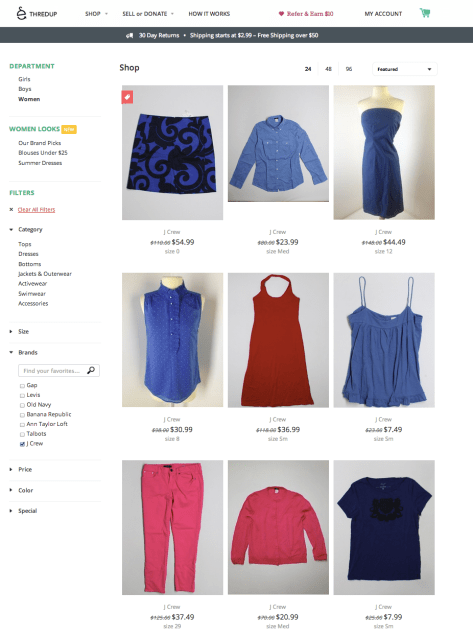Uncheck the J Crew brand checkbox
Screen dimensions: 473x639
point(22,444)
